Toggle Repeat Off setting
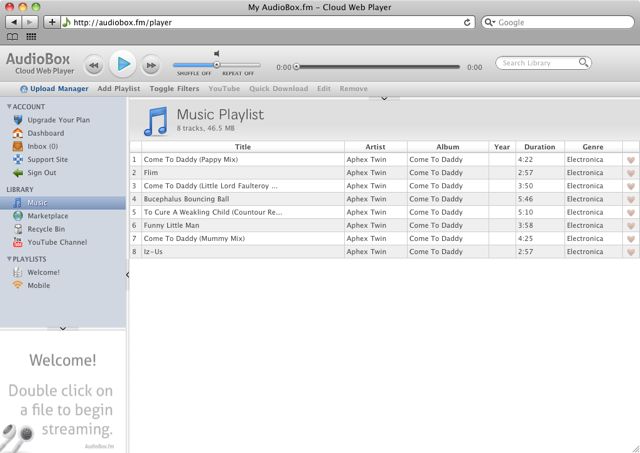Viewport: 640px width, 453px height. click(238, 73)
